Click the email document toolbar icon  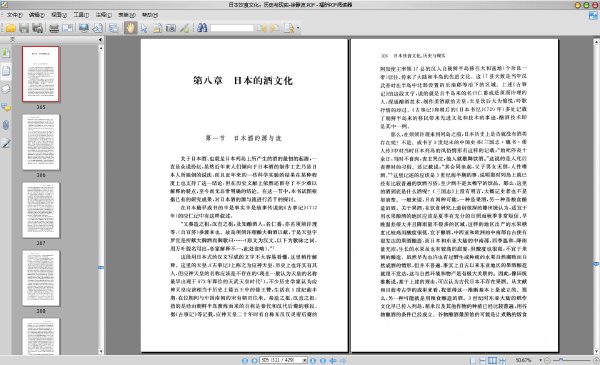(x=67, y=28)
